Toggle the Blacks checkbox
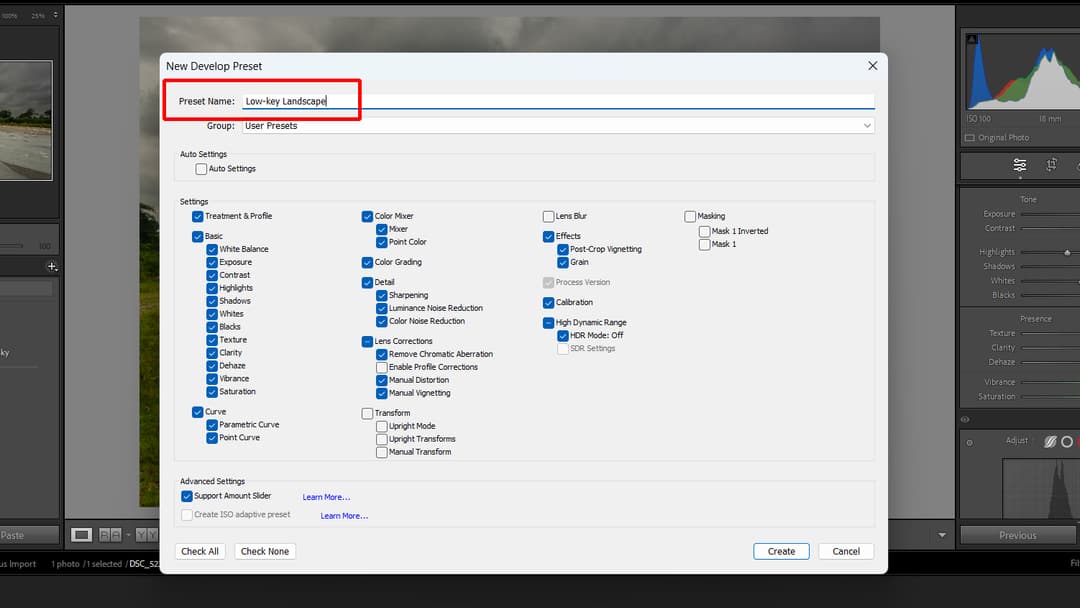The image size is (1080, 608). (212, 327)
